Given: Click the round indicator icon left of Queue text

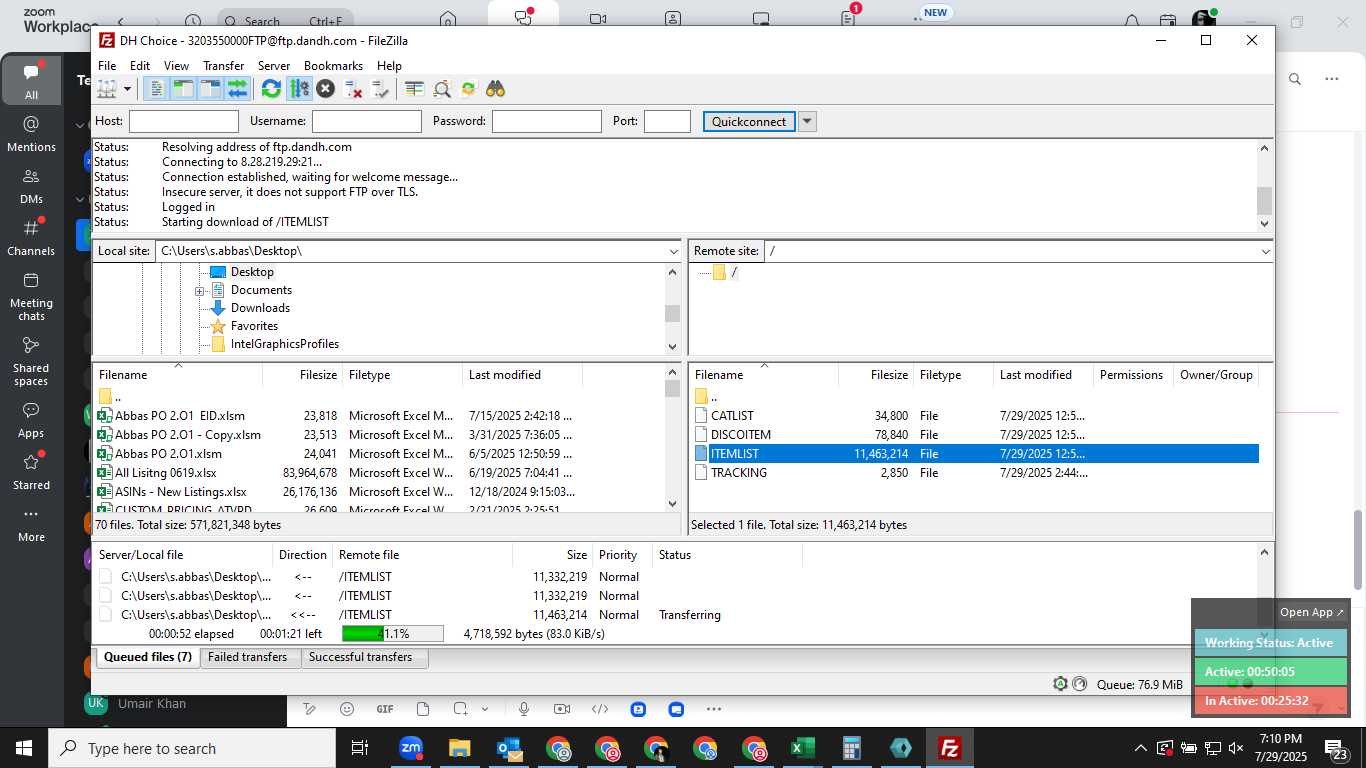Looking at the screenshot, I should coord(1079,684).
